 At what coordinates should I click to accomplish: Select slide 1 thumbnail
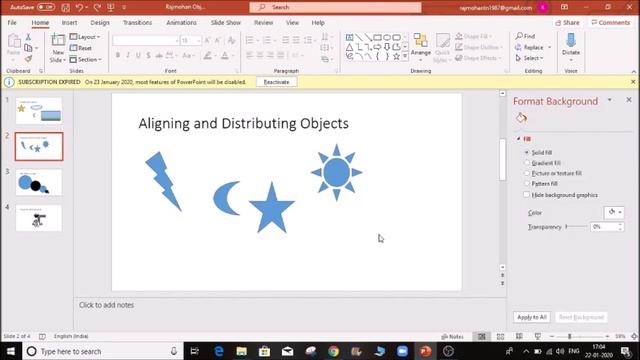click(39, 110)
